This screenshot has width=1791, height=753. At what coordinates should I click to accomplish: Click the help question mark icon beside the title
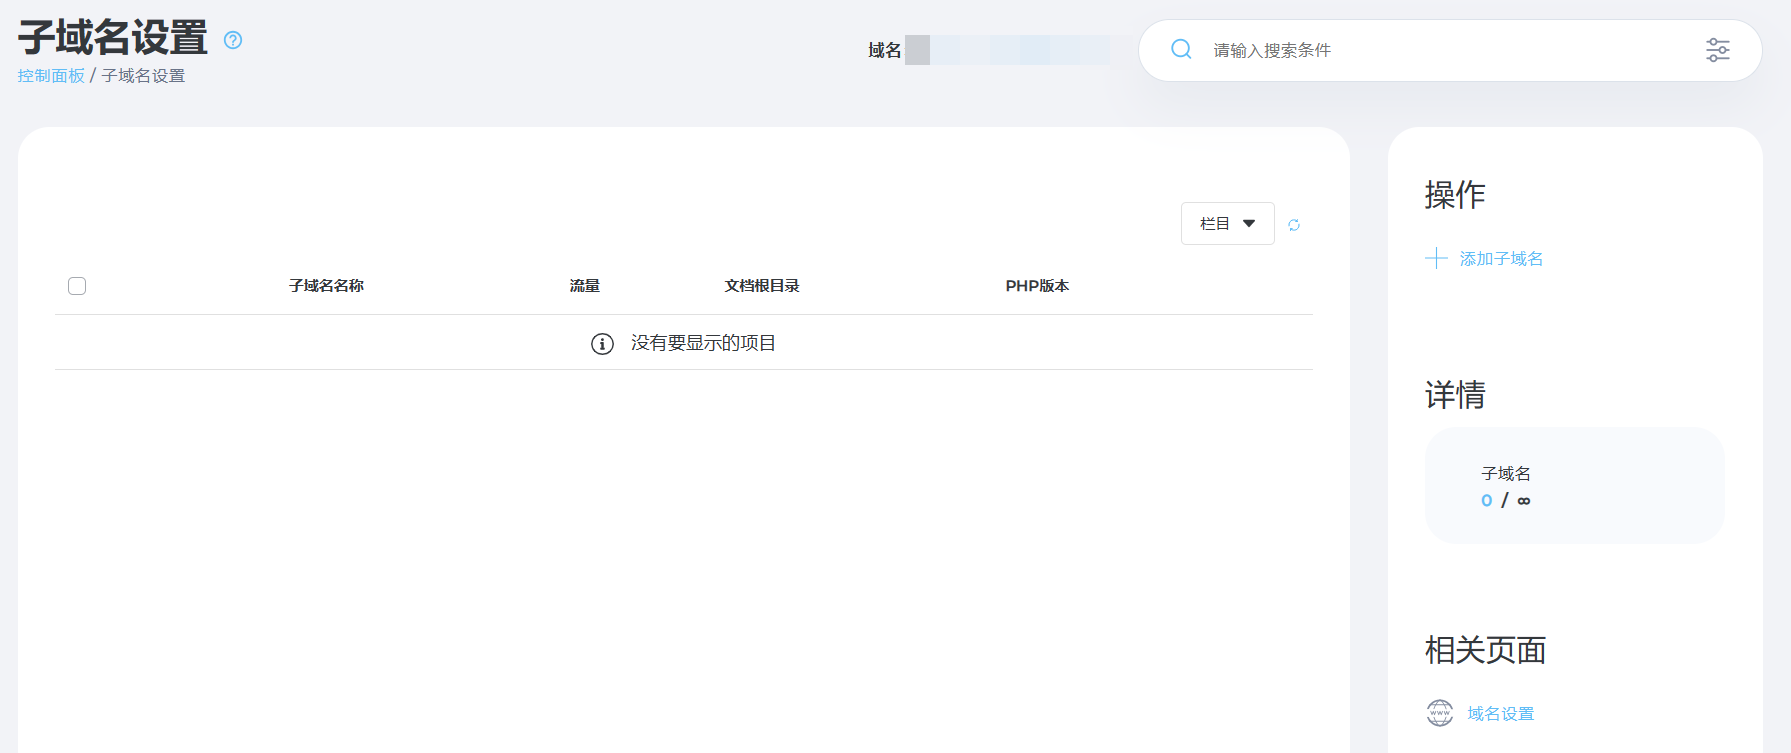click(x=233, y=40)
